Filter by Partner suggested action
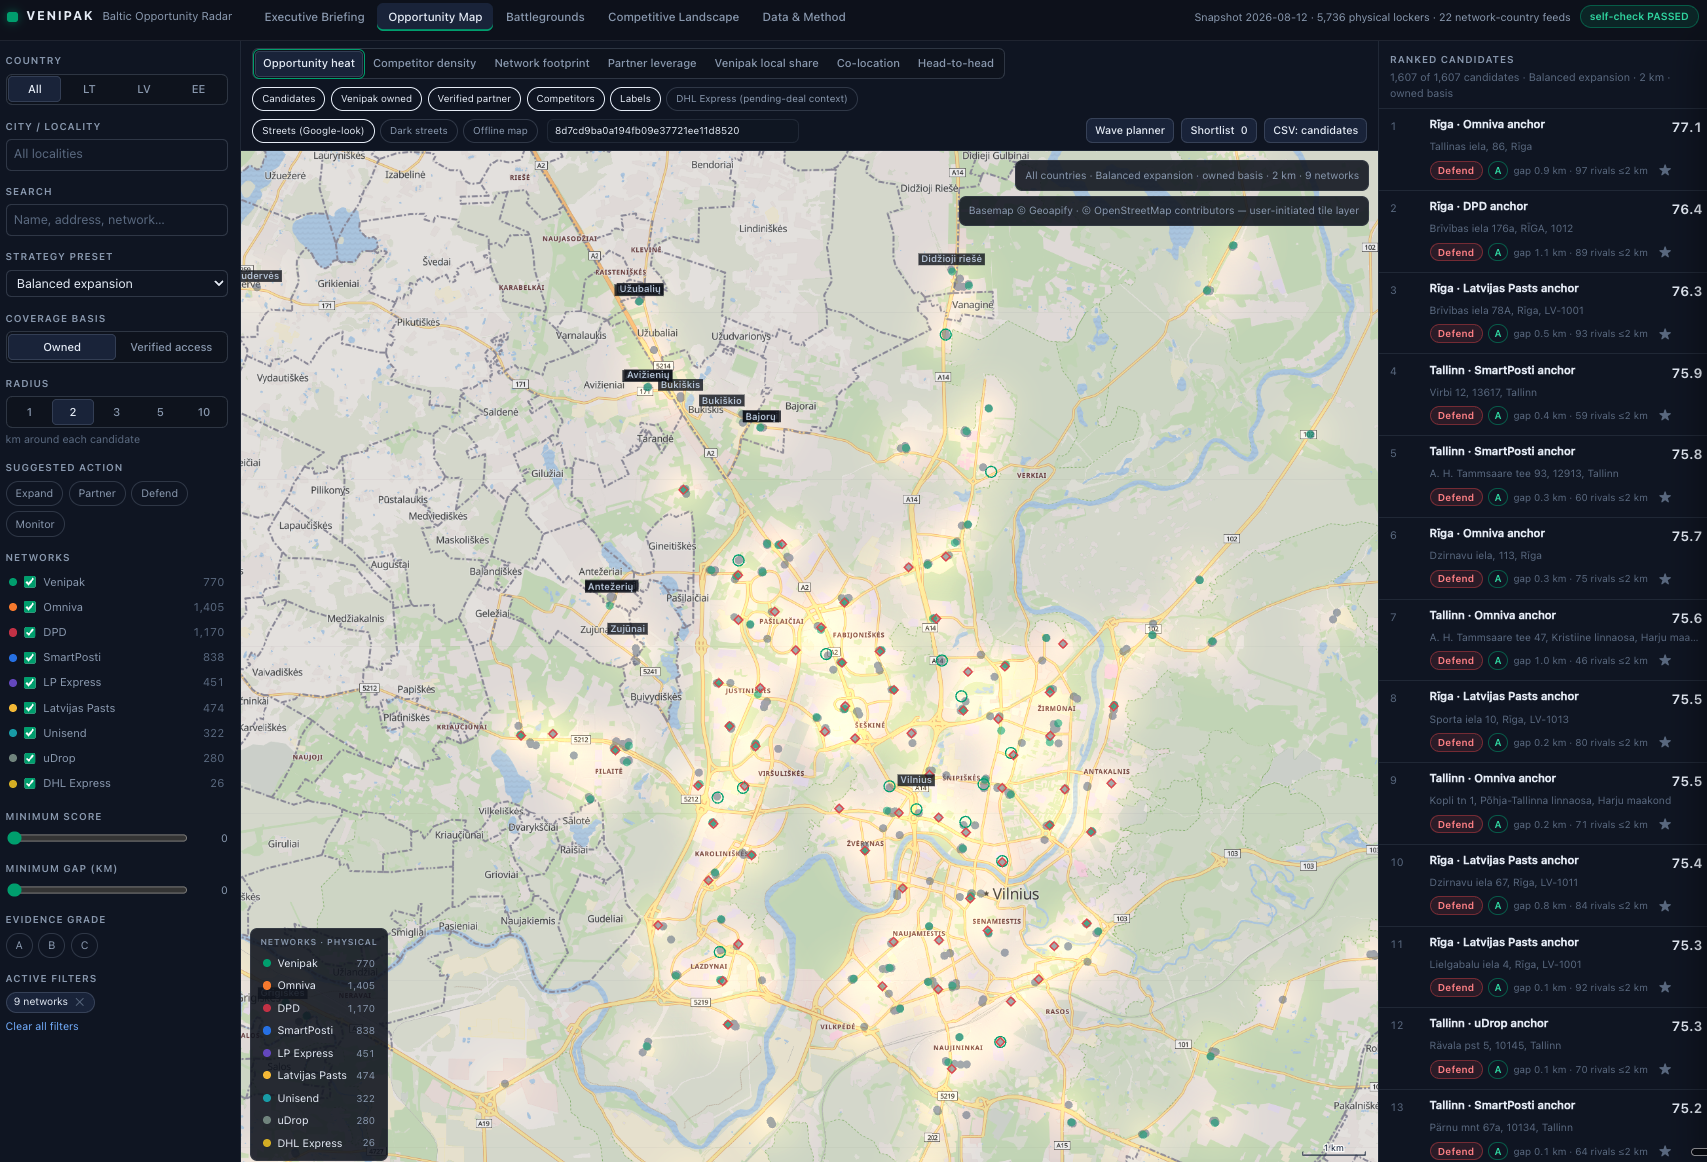Screen dimensions: 1707x1162 [97, 493]
